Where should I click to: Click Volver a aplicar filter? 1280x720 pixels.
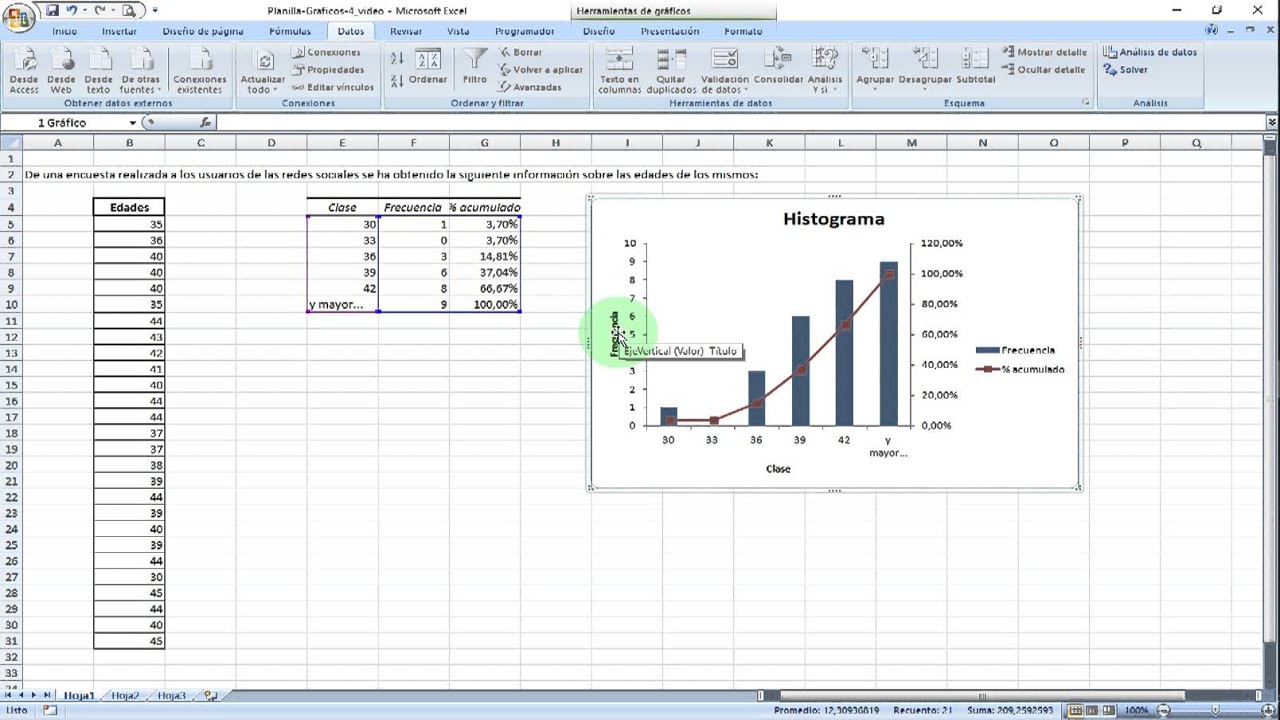(541, 70)
